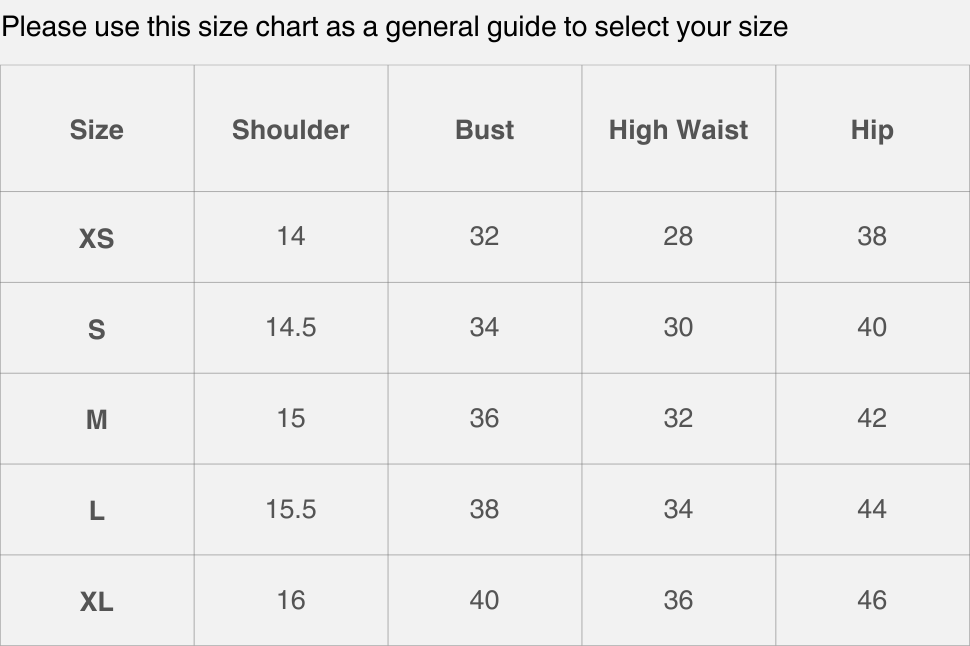The image size is (970, 646).
Task: Click the Size column header
Action: (x=97, y=130)
